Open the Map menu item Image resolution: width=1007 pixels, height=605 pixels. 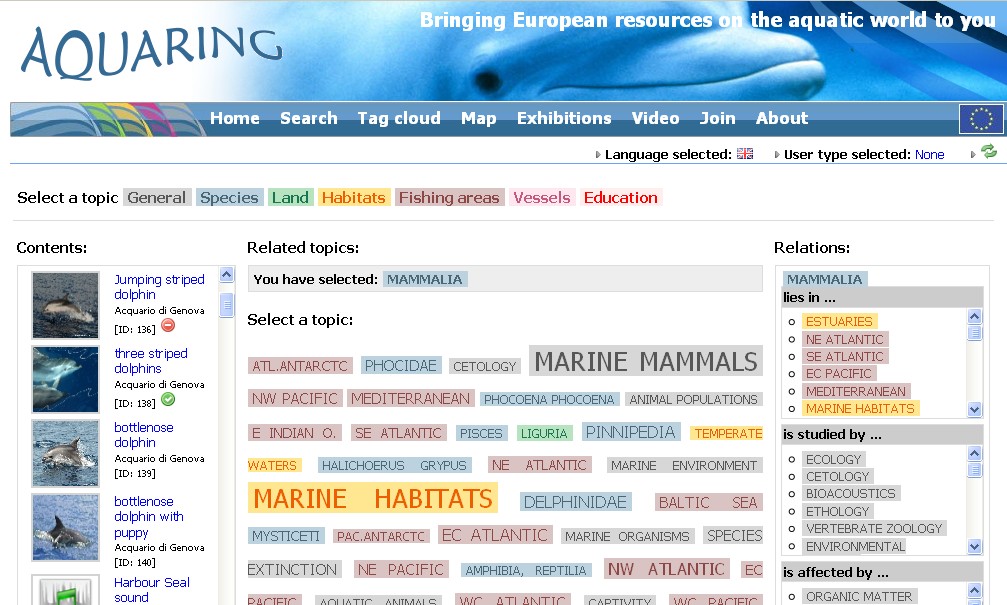[x=478, y=118]
